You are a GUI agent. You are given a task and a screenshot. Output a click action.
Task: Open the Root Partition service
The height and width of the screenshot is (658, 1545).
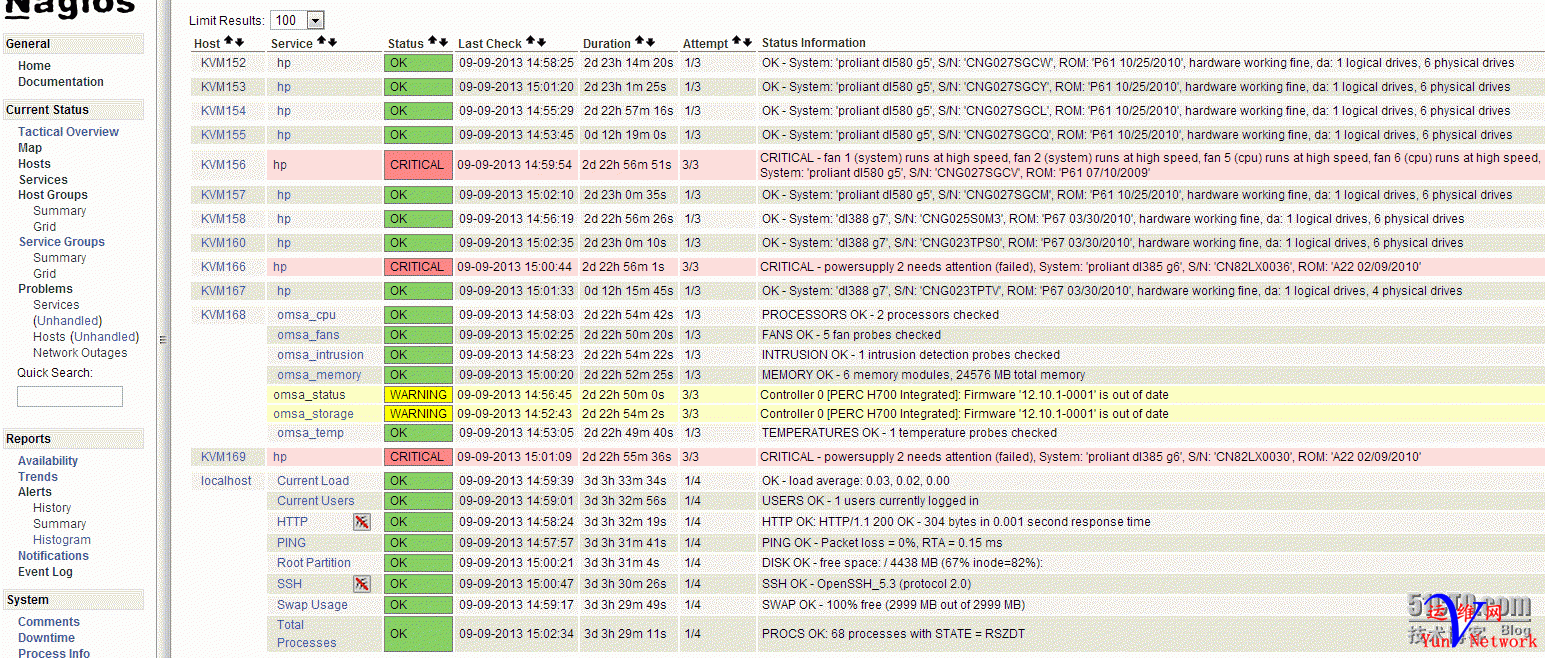pyautogui.click(x=313, y=563)
